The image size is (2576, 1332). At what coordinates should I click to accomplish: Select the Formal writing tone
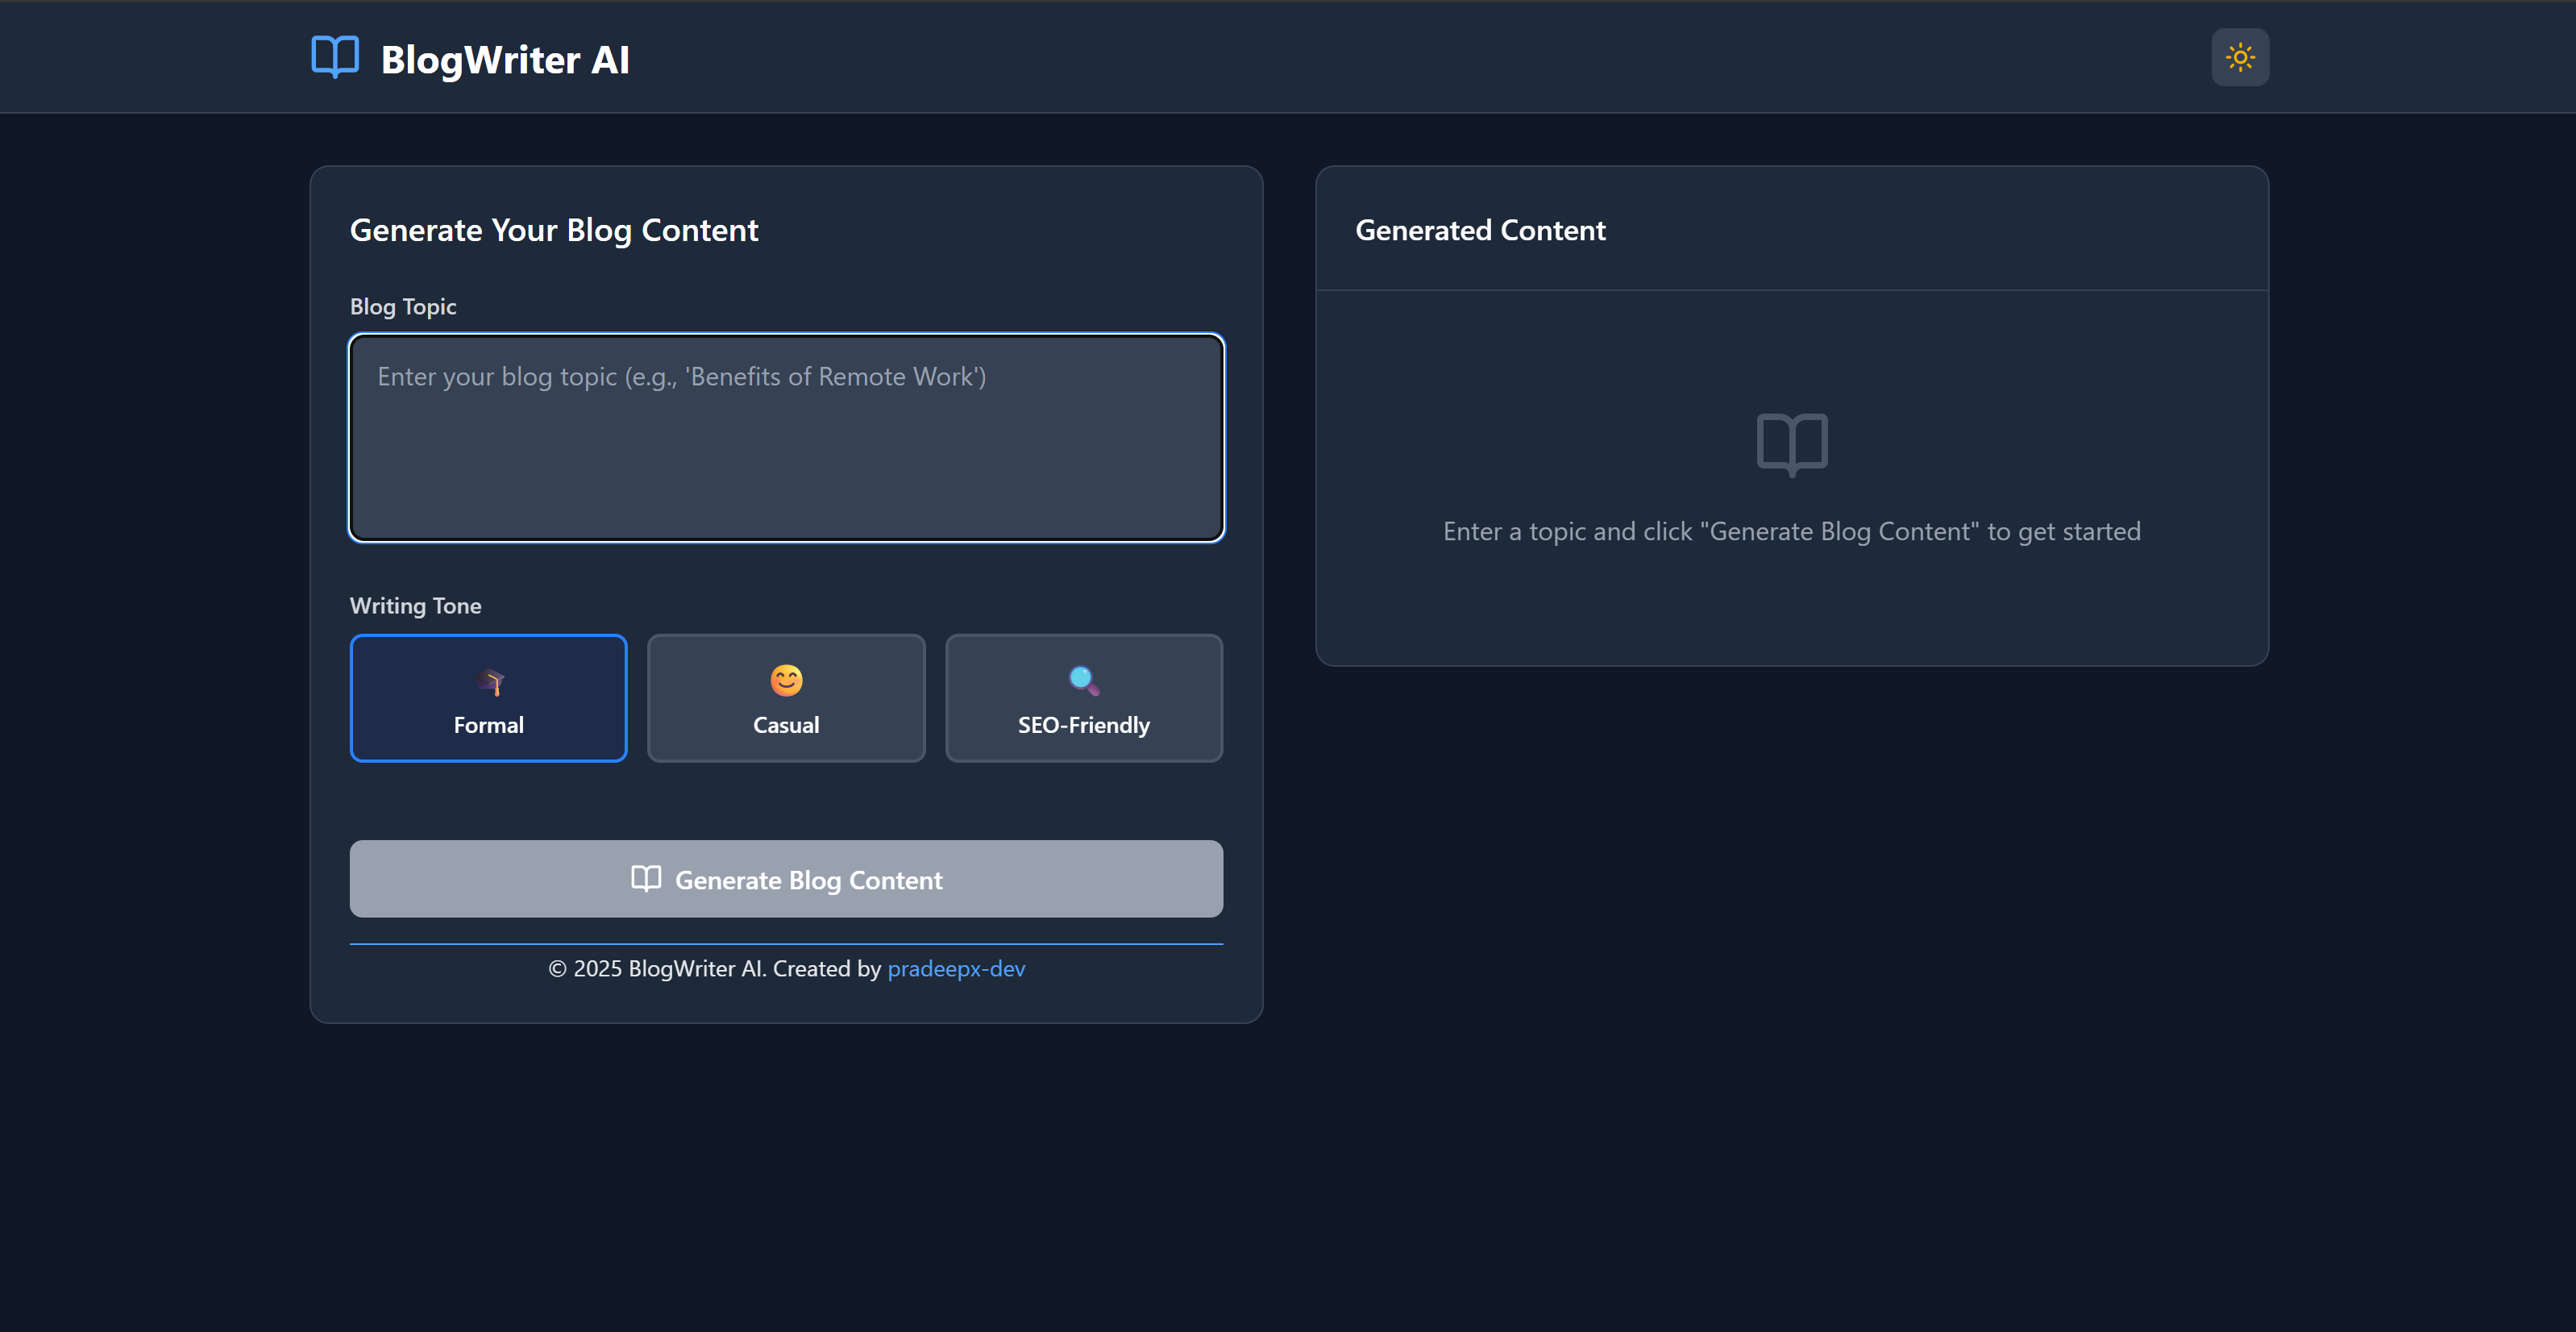pyautogui.click(x=488, y=698)
